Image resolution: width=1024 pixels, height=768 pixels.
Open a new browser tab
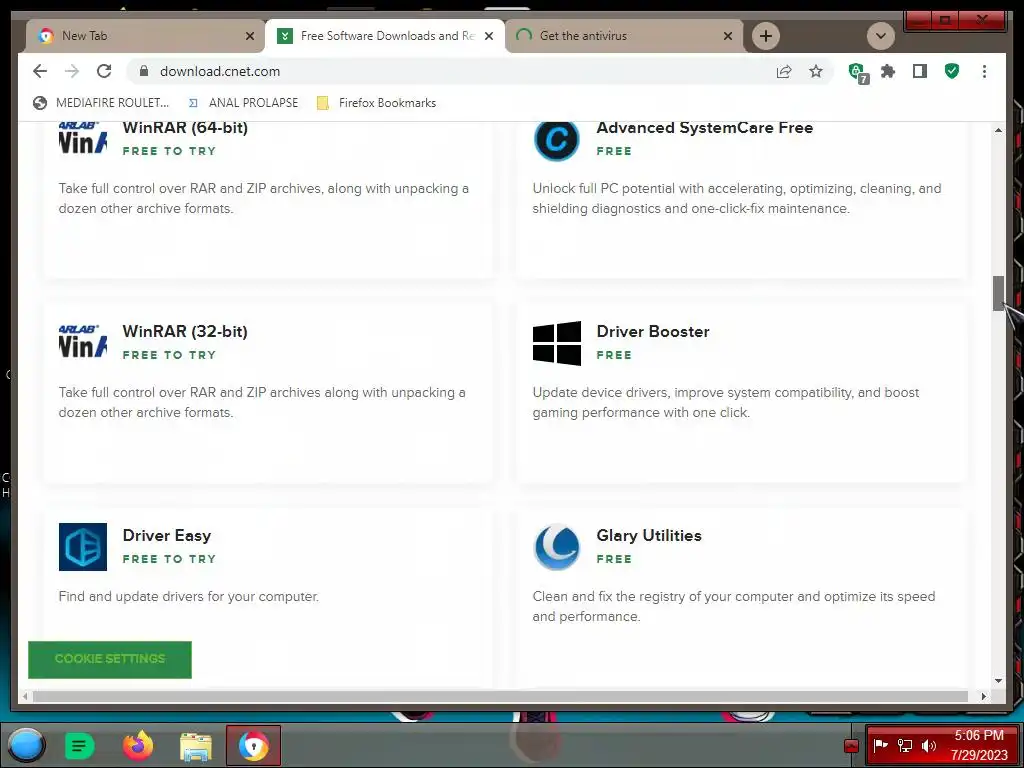point(766,36)
